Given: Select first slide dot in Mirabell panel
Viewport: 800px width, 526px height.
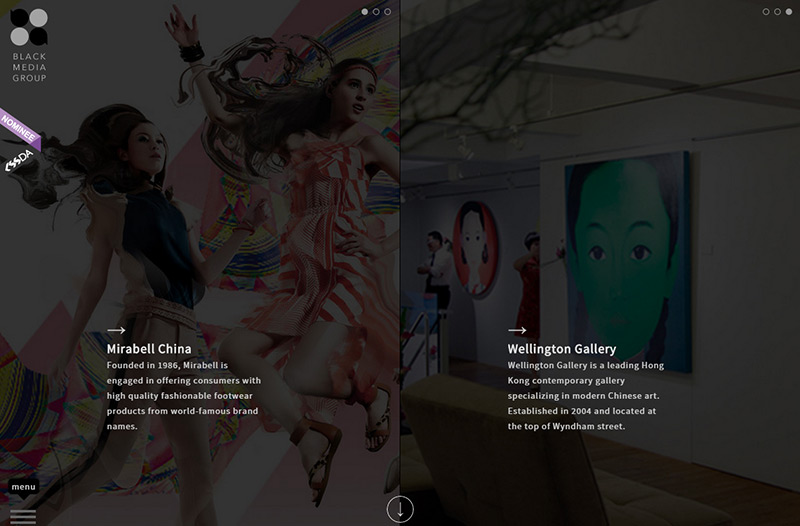Looking at the screenshot, I should tap(365, 12).
